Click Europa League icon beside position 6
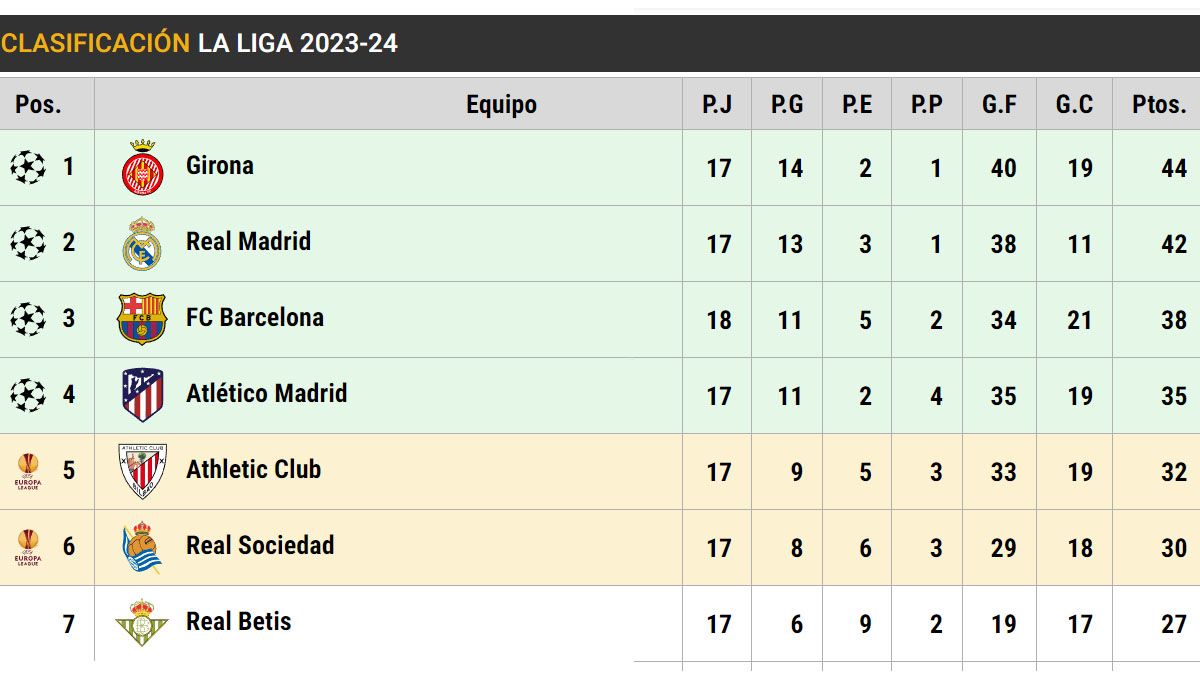This screenshot has height=675, width=1200. pyautogui.click(x=28, y=547)
